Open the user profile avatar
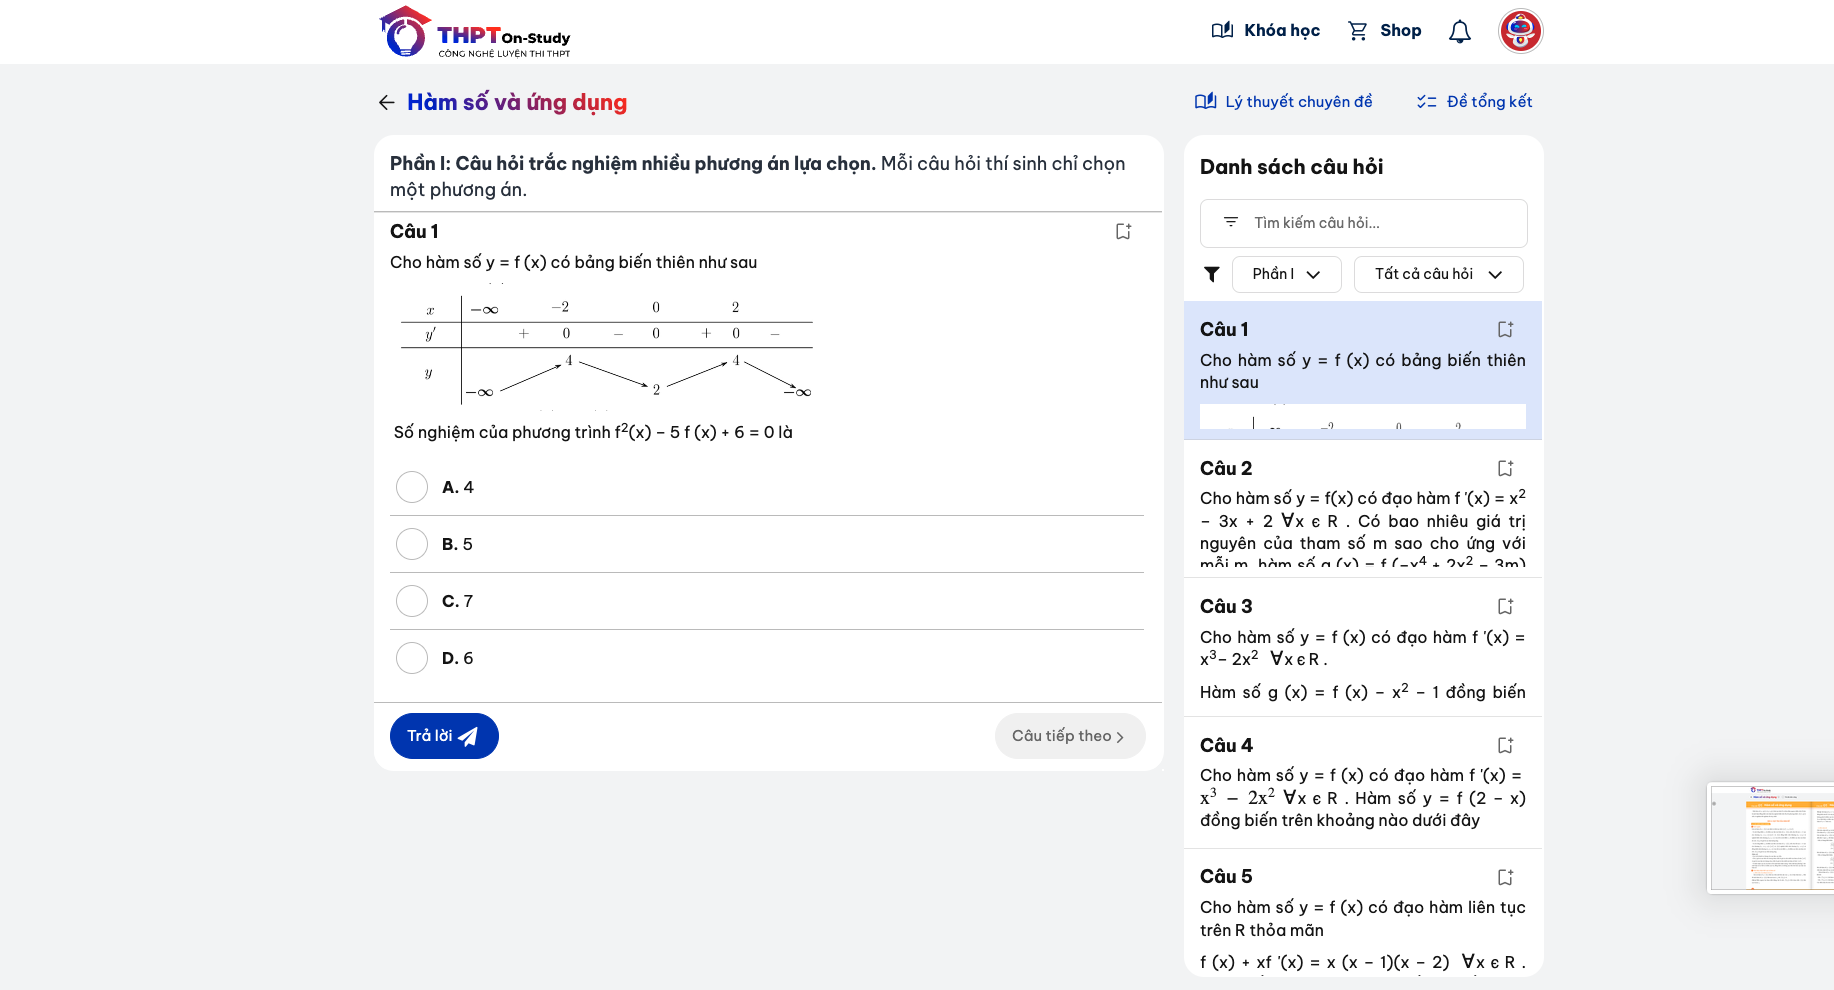Viewport: 1834px width, 990px height. pyautogui.click(x=1520, y=31)
